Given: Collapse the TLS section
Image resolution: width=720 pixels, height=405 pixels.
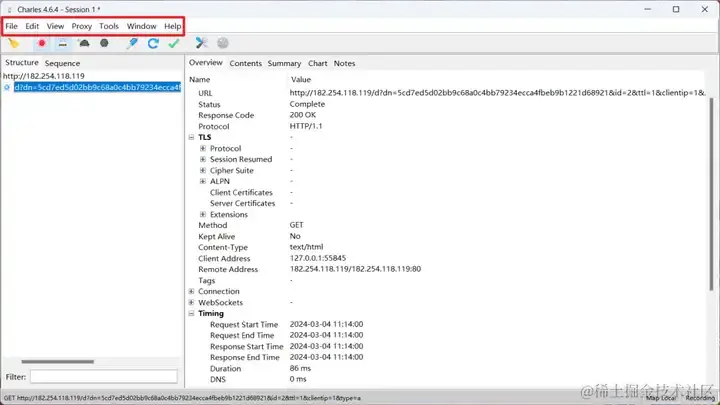Looking at the screenshot, I should [x=191, y=137].
